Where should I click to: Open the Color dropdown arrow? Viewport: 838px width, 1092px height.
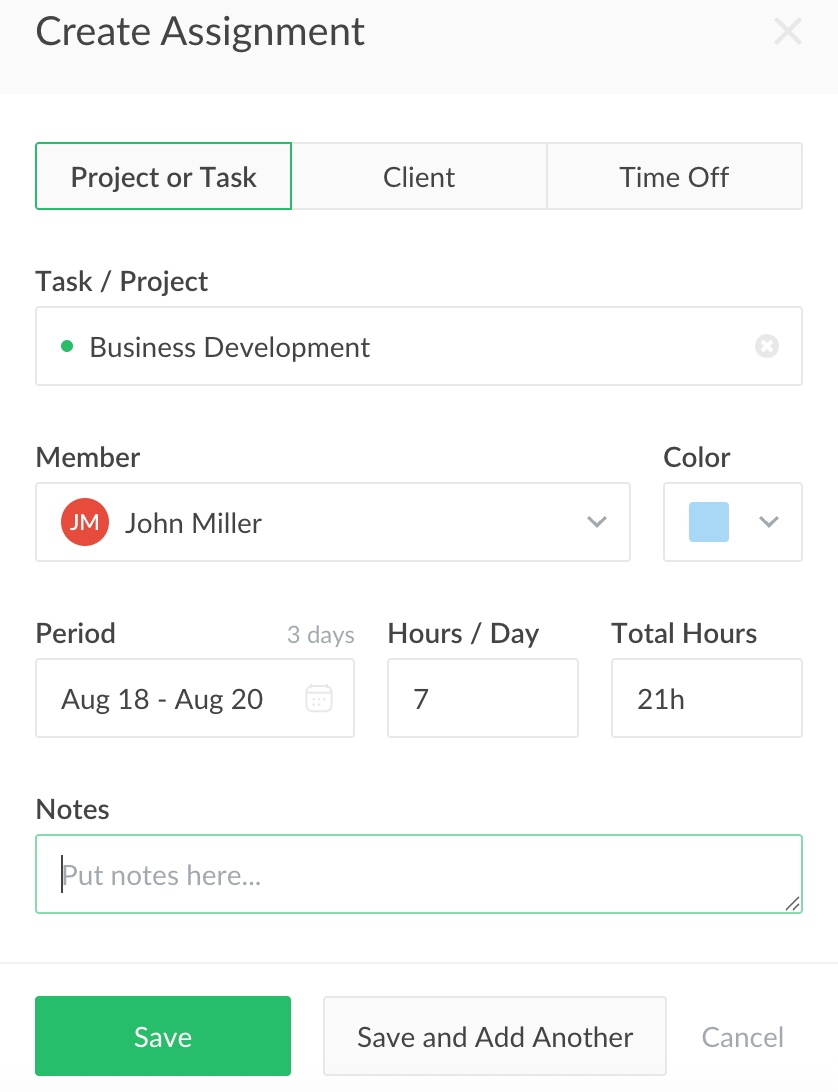tap(769, 522)
